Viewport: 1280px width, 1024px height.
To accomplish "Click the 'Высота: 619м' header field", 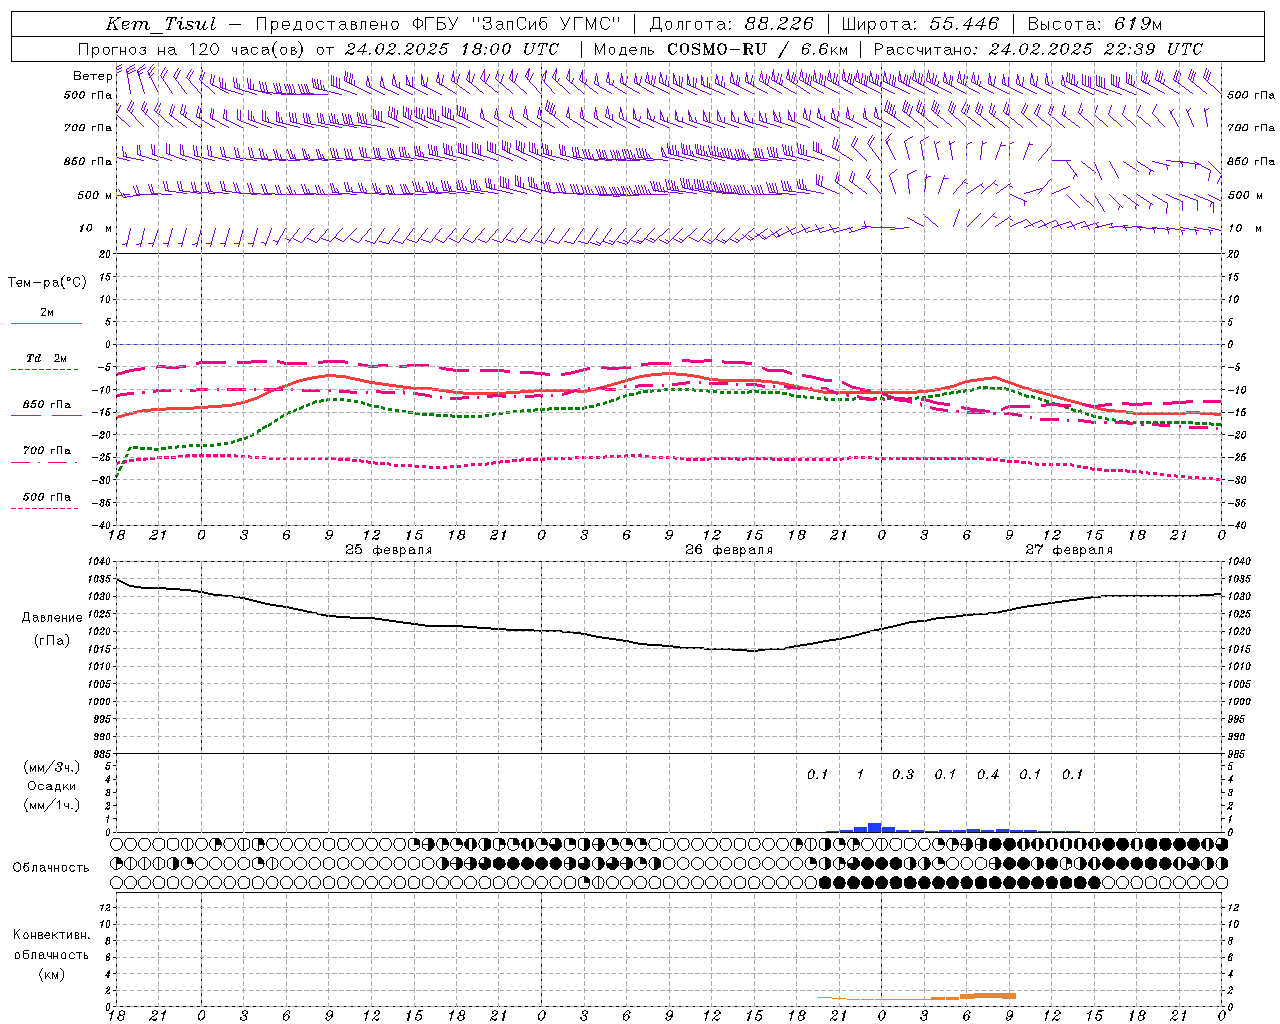I will (1094, 24).
